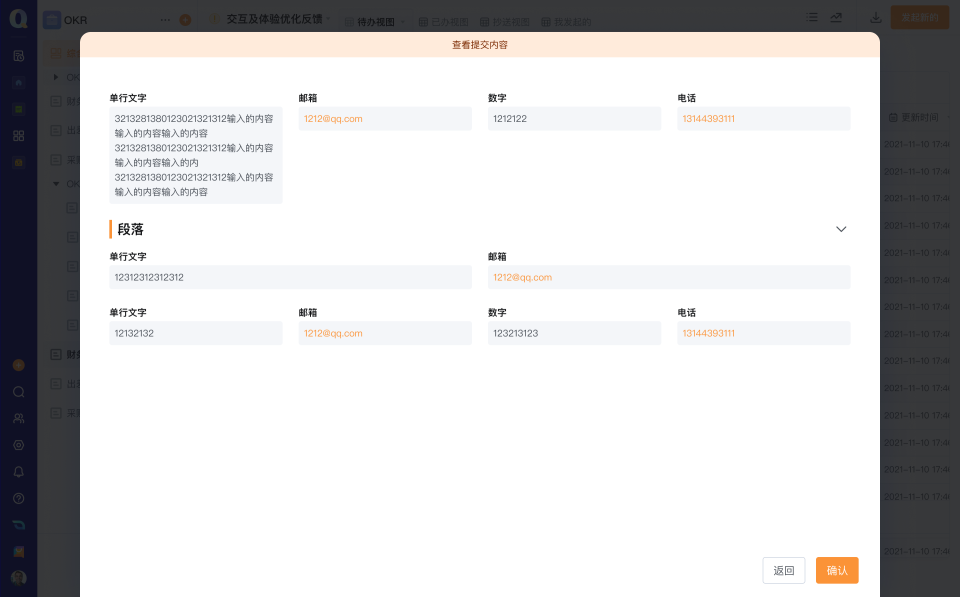Click the 数字 field containing 123213123
Image resolution: width=960 pixels, height=597 pixels.
574,333
